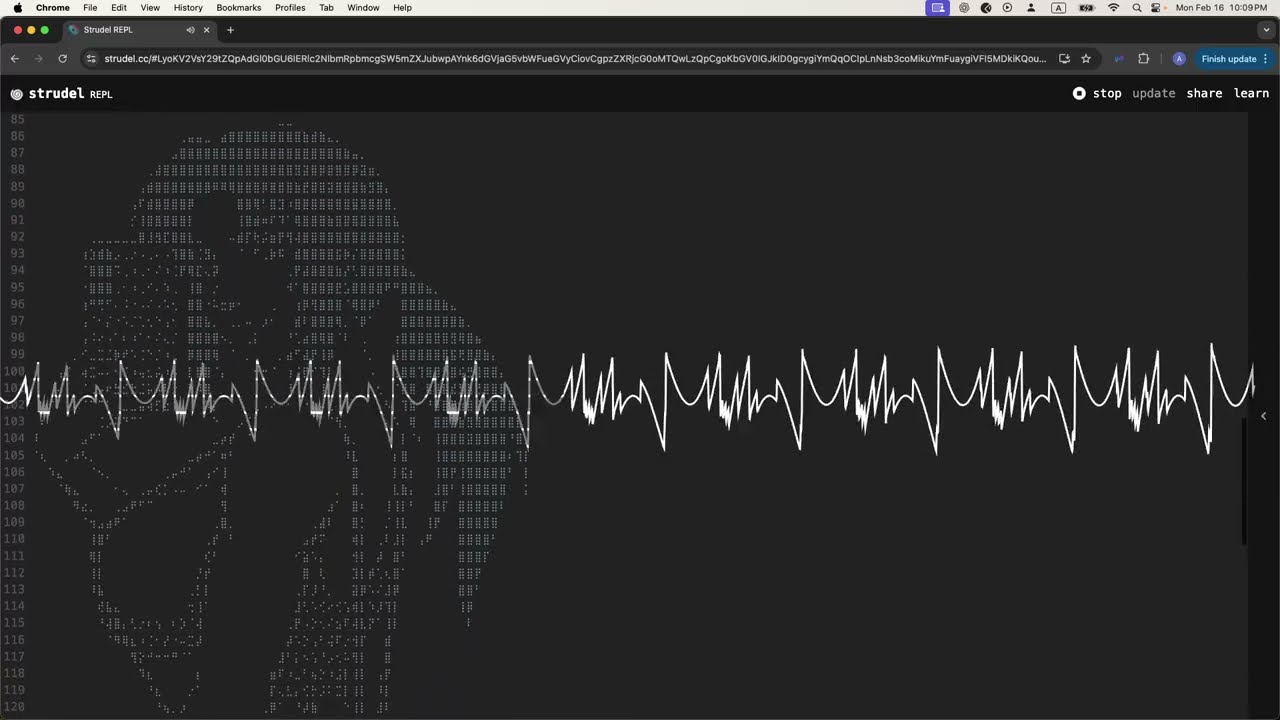Open Control Center icon in menu bar
Viewport: 1280px width, 720px height.
(1157, 7)
